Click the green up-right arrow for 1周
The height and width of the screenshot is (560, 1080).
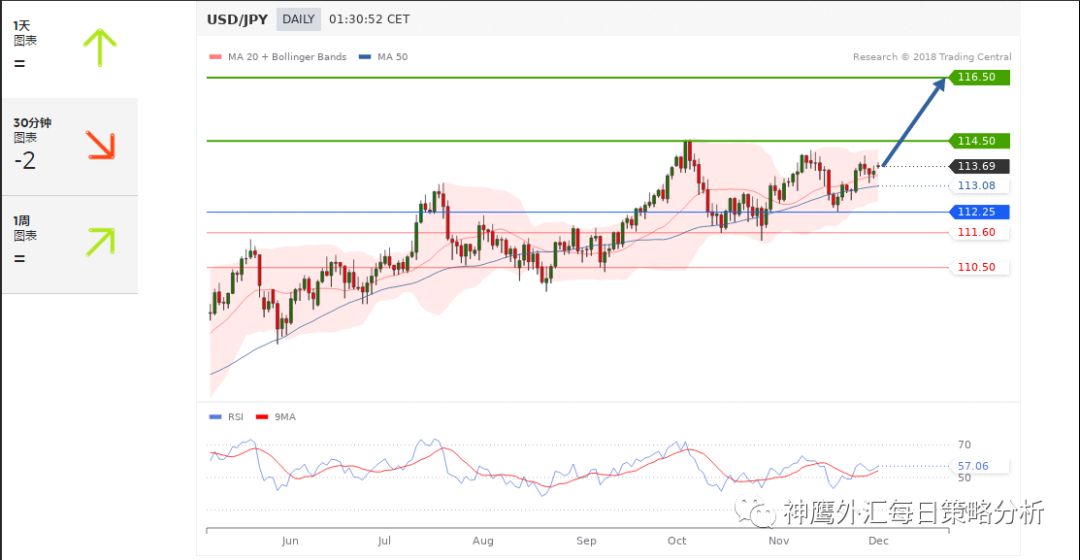pyautogui.click(x=101, y=242)
